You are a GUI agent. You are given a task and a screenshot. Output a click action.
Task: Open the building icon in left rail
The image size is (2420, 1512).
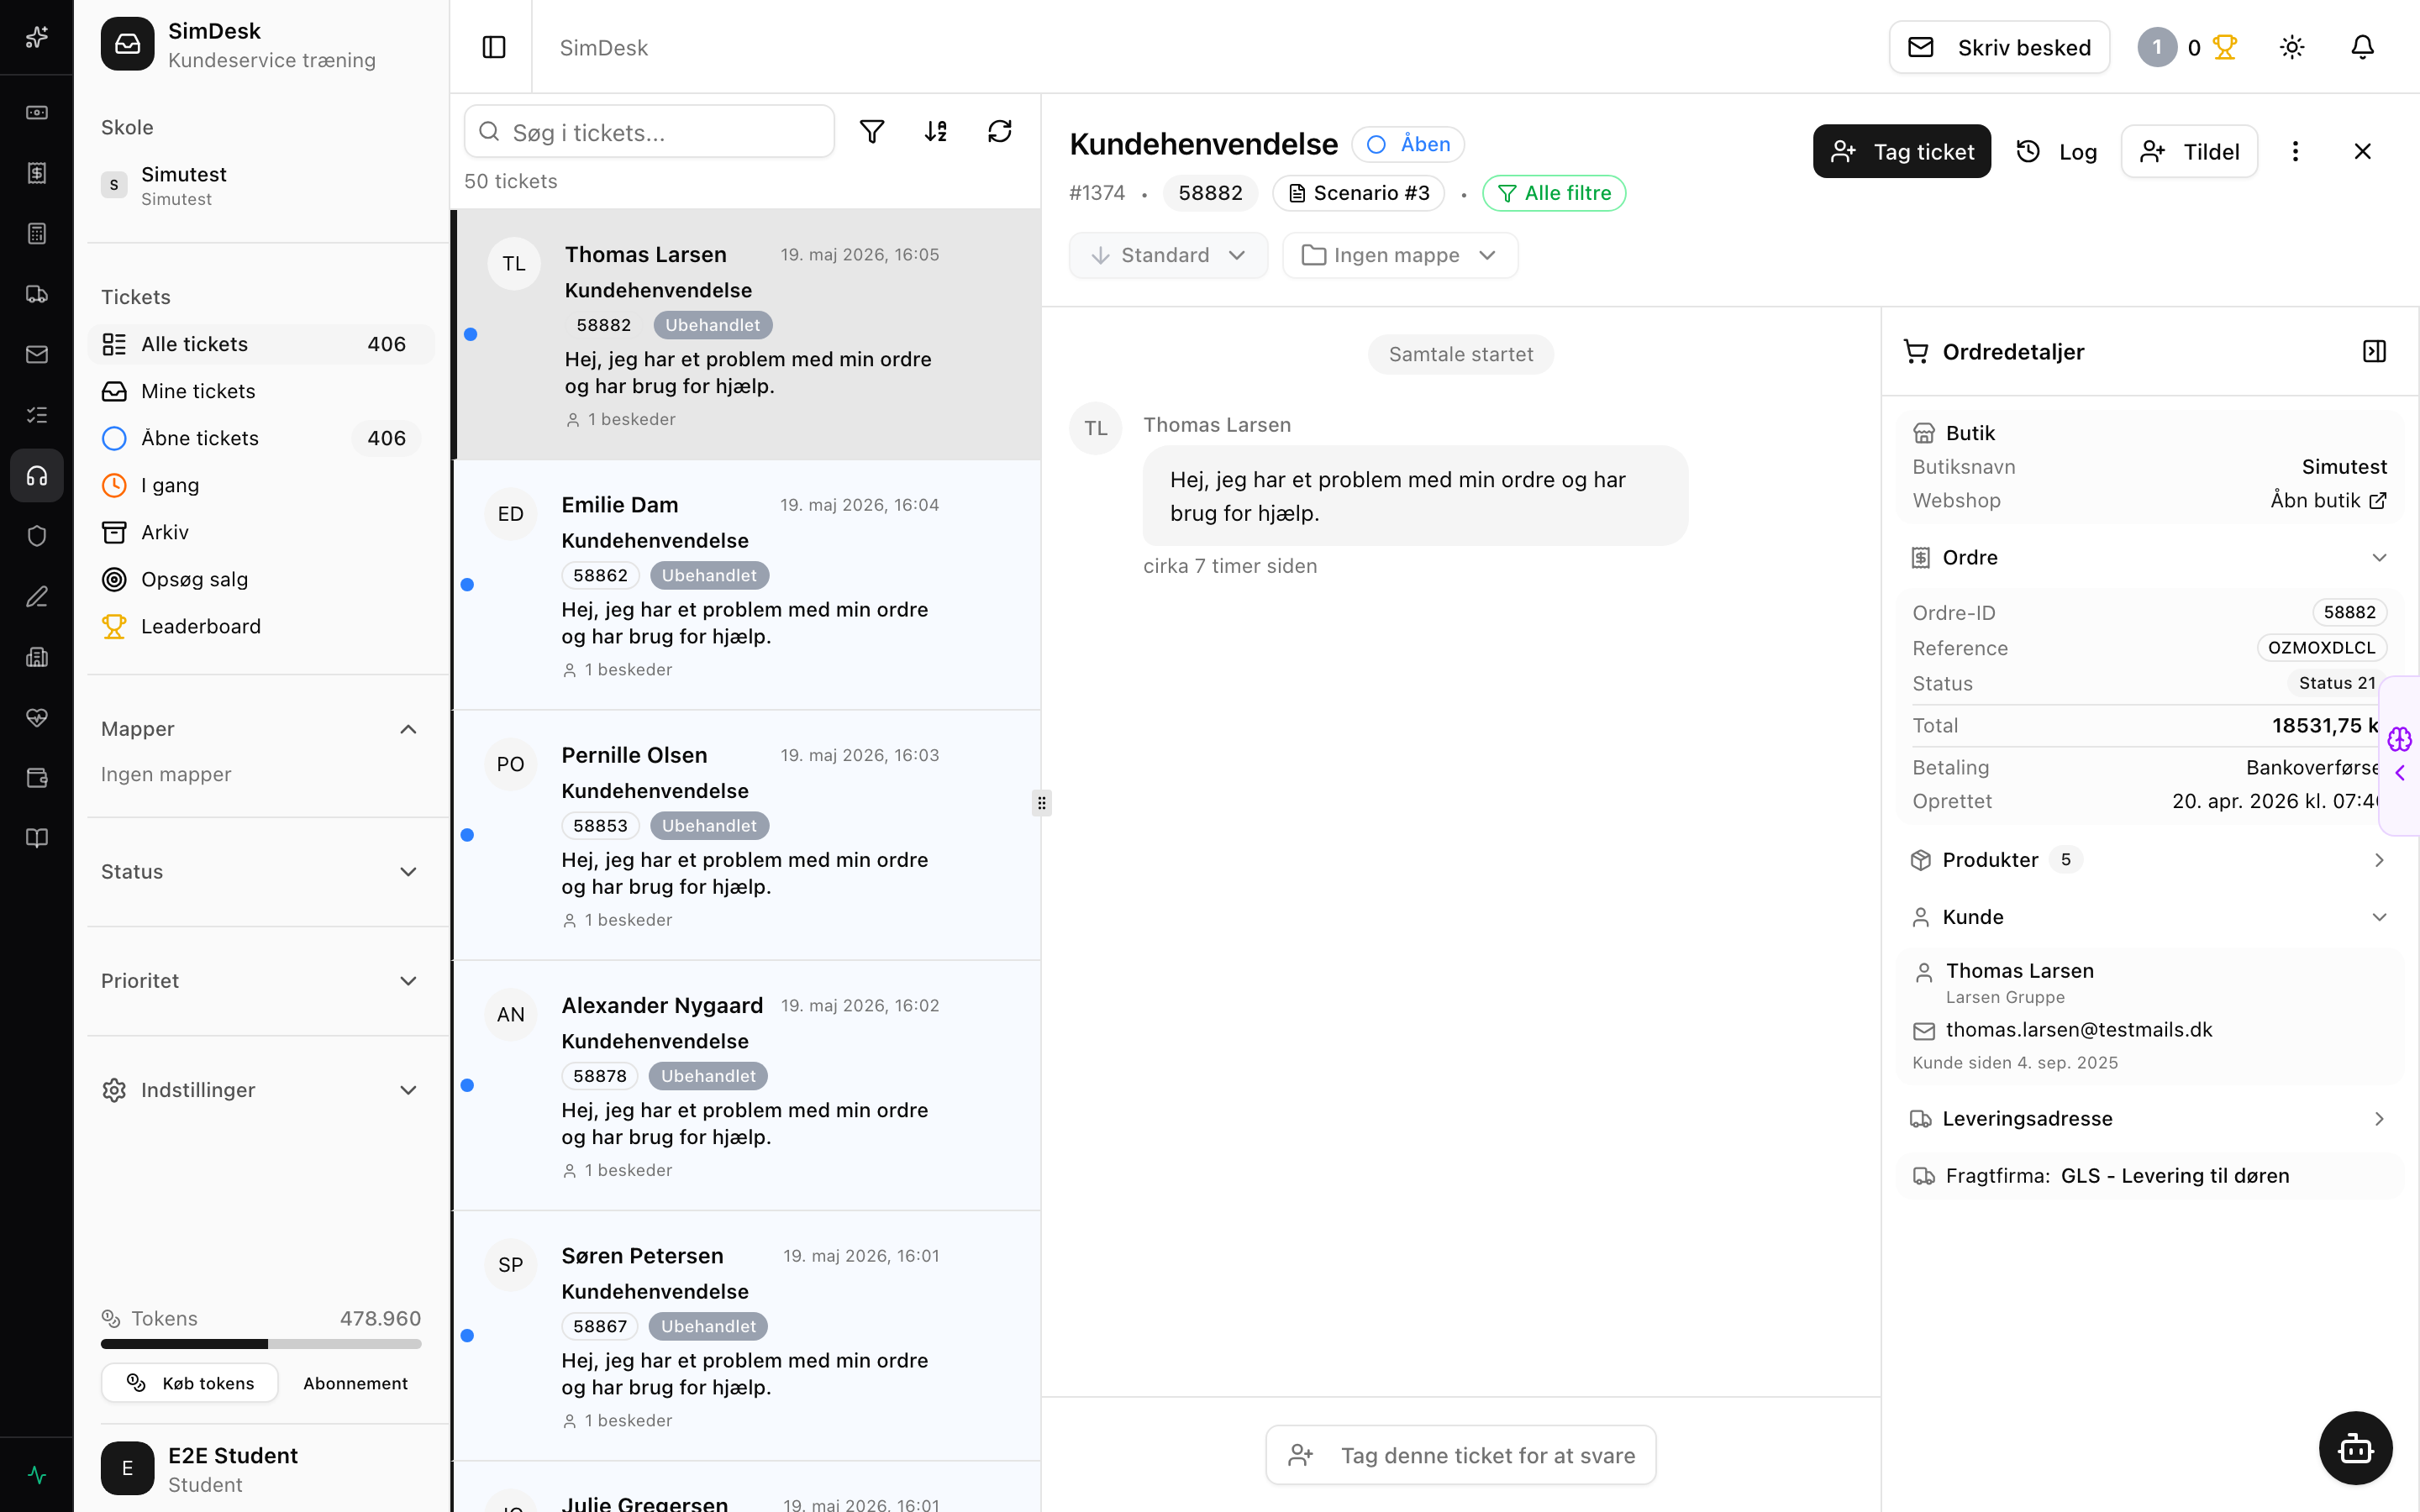(x=37, y=657)
